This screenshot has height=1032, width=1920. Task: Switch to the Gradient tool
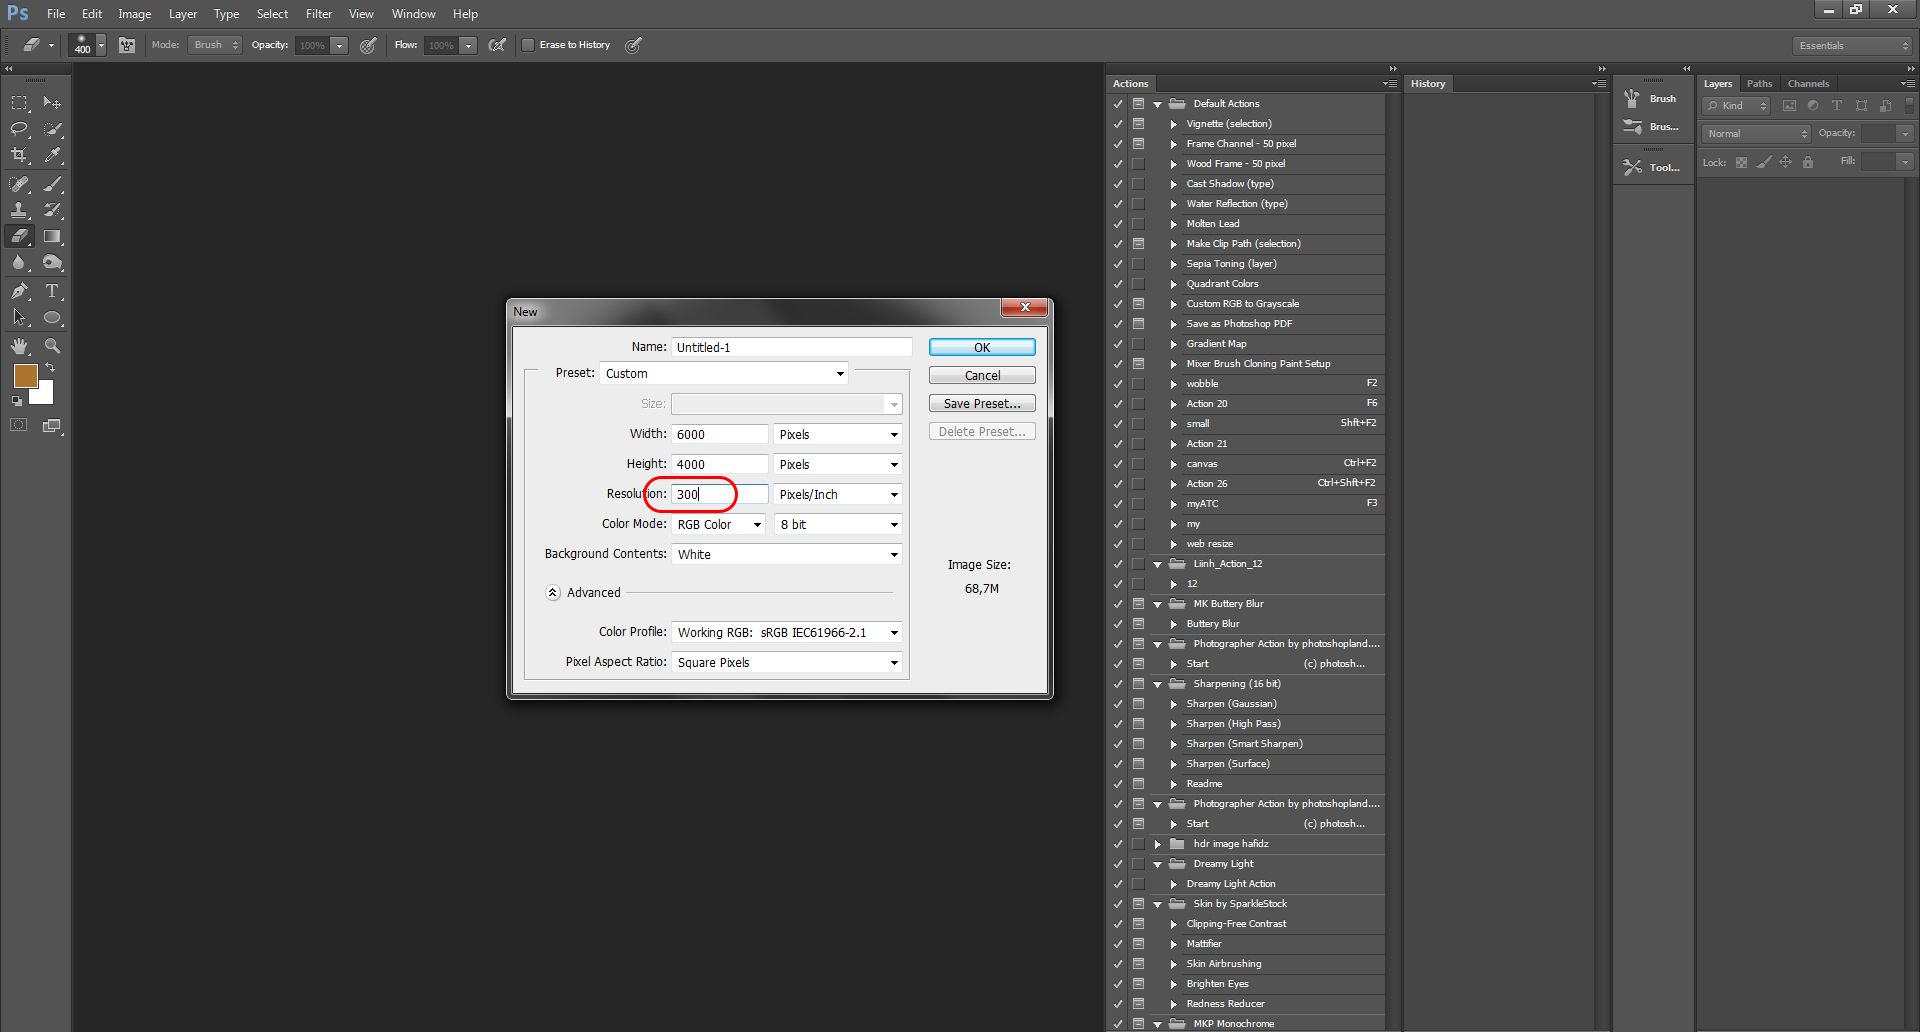(x=53, y=237)
